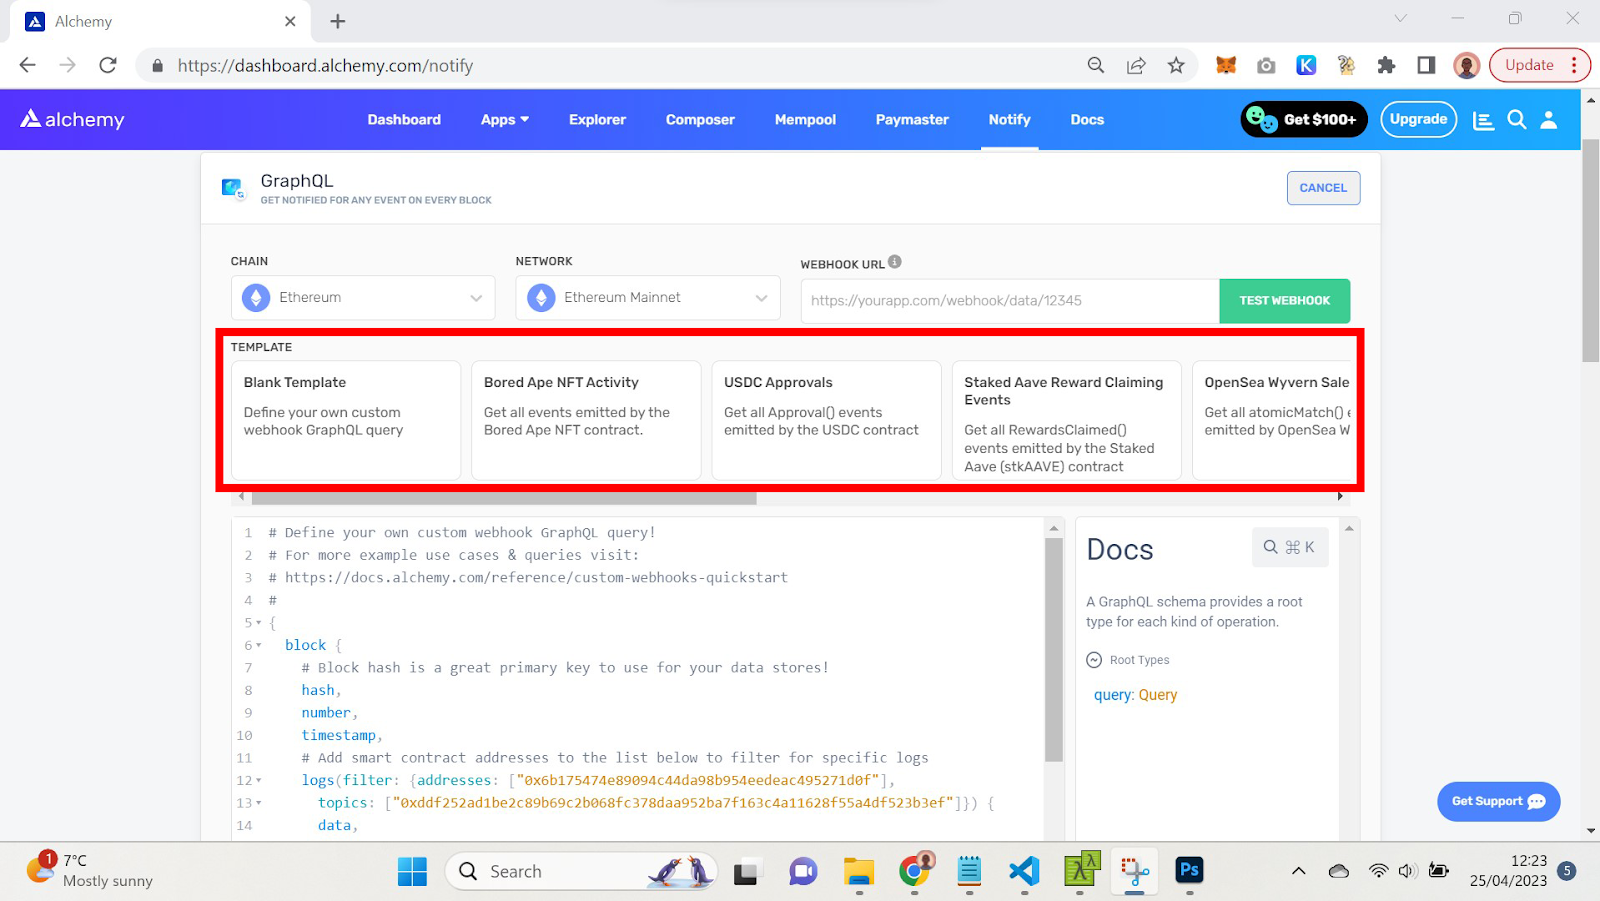Collapse the code fold arrow on line 6
This screenshot has width=1600, height=901.
point(259,645)
